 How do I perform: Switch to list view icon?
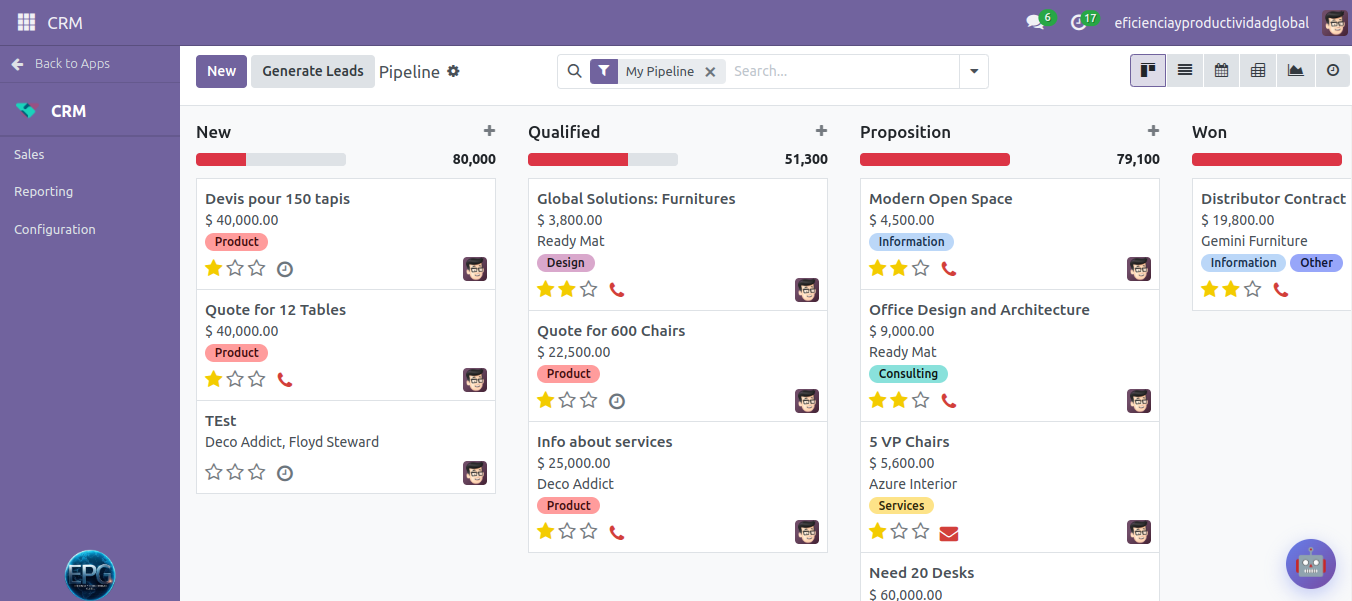1185,71
